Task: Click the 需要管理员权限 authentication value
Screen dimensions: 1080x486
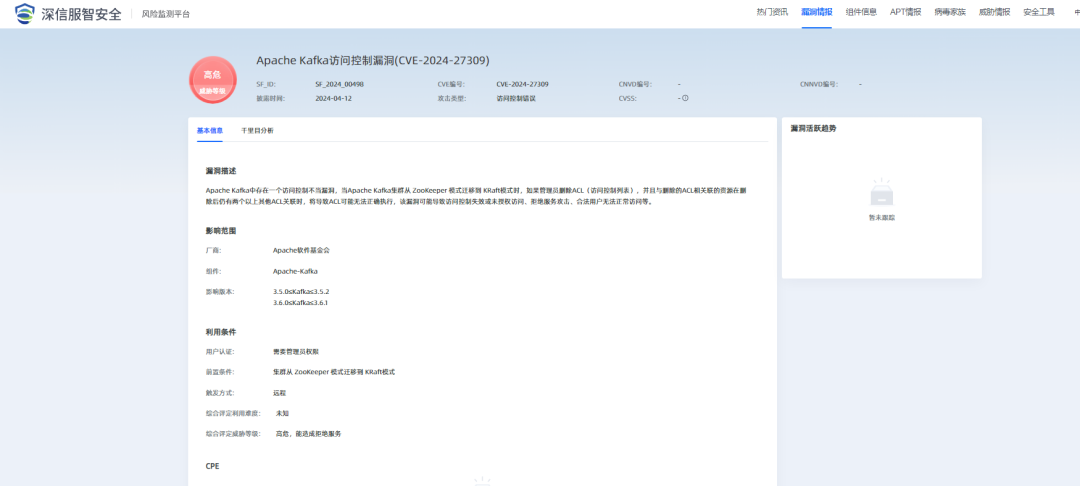Action: click(296, 352)
